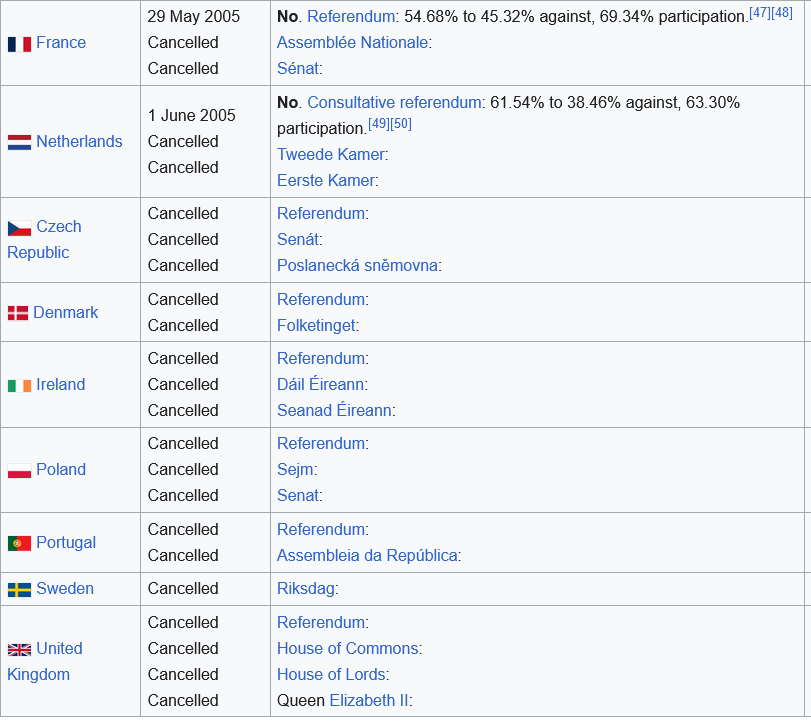
Task: Click the Netherlands flag icon
Action: (19, 143)
